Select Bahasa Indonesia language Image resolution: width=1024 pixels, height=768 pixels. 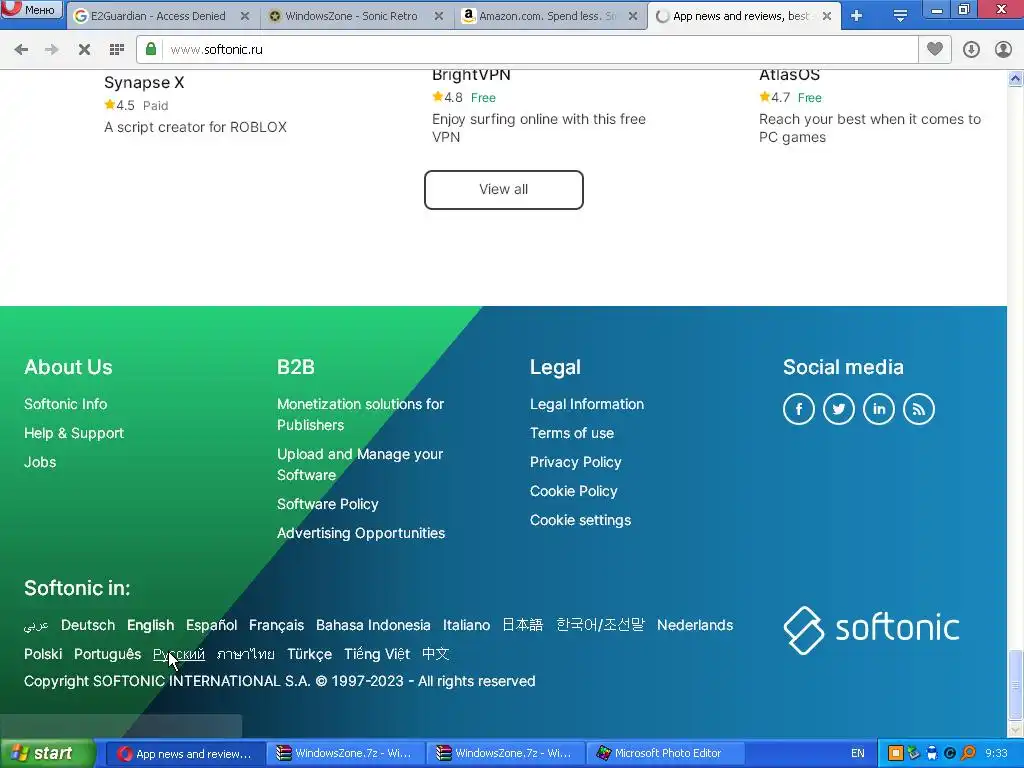(373, 625)
